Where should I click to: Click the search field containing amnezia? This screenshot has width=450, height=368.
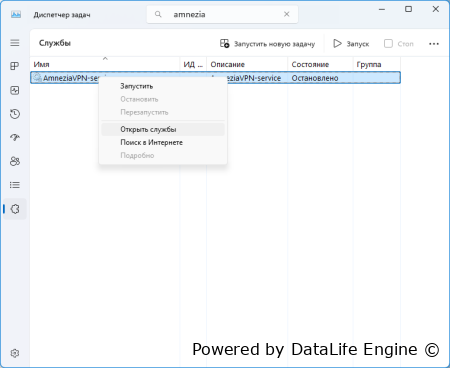click(x=222, y=14)
